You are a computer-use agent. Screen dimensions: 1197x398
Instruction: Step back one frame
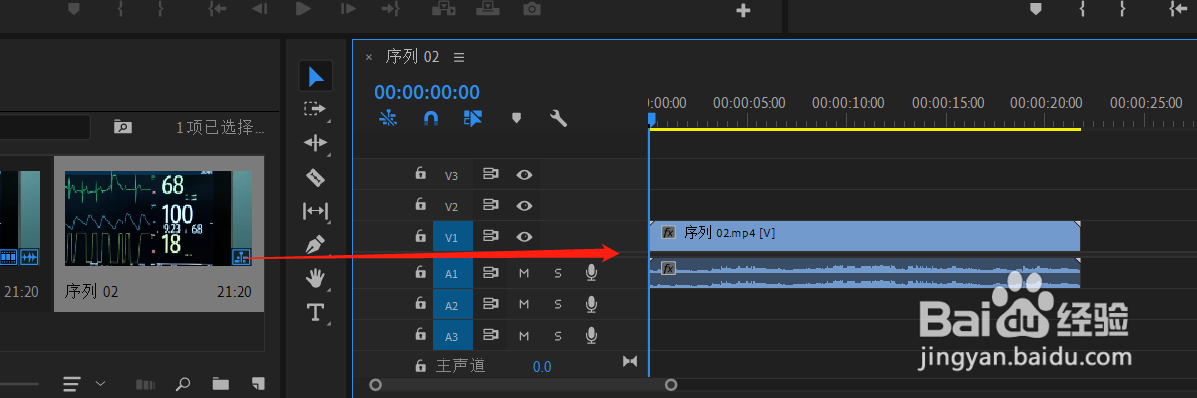(x=260, y=9)
